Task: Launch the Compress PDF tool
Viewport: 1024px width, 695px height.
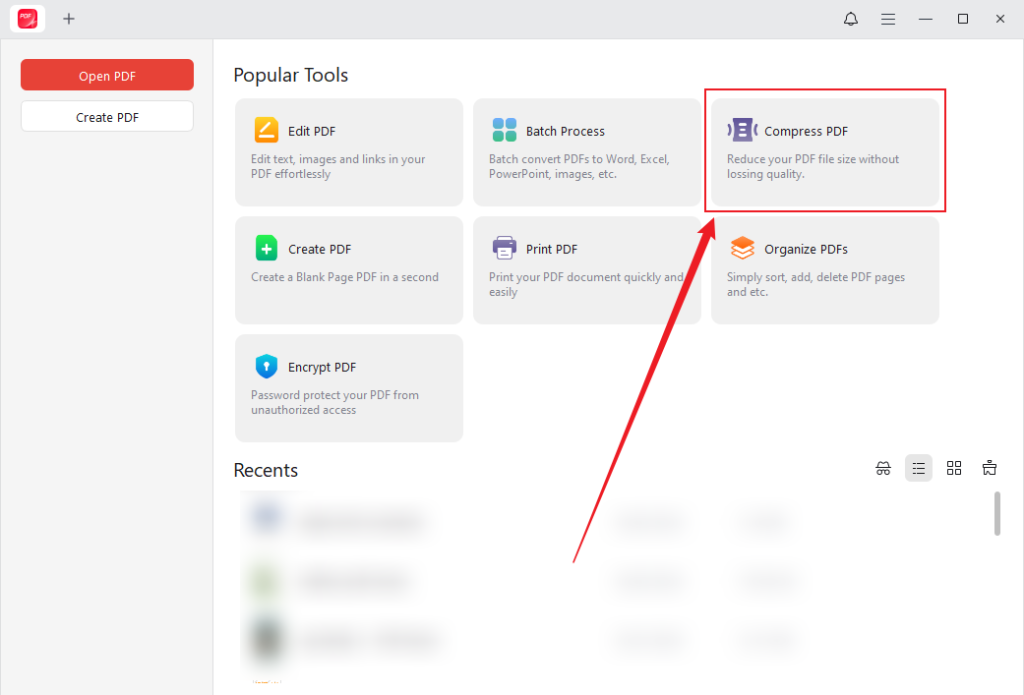Action: tap(824, 150)
